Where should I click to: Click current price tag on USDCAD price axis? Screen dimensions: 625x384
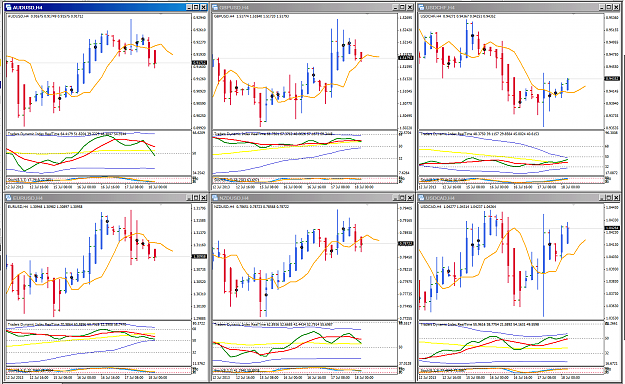[612, 228]
